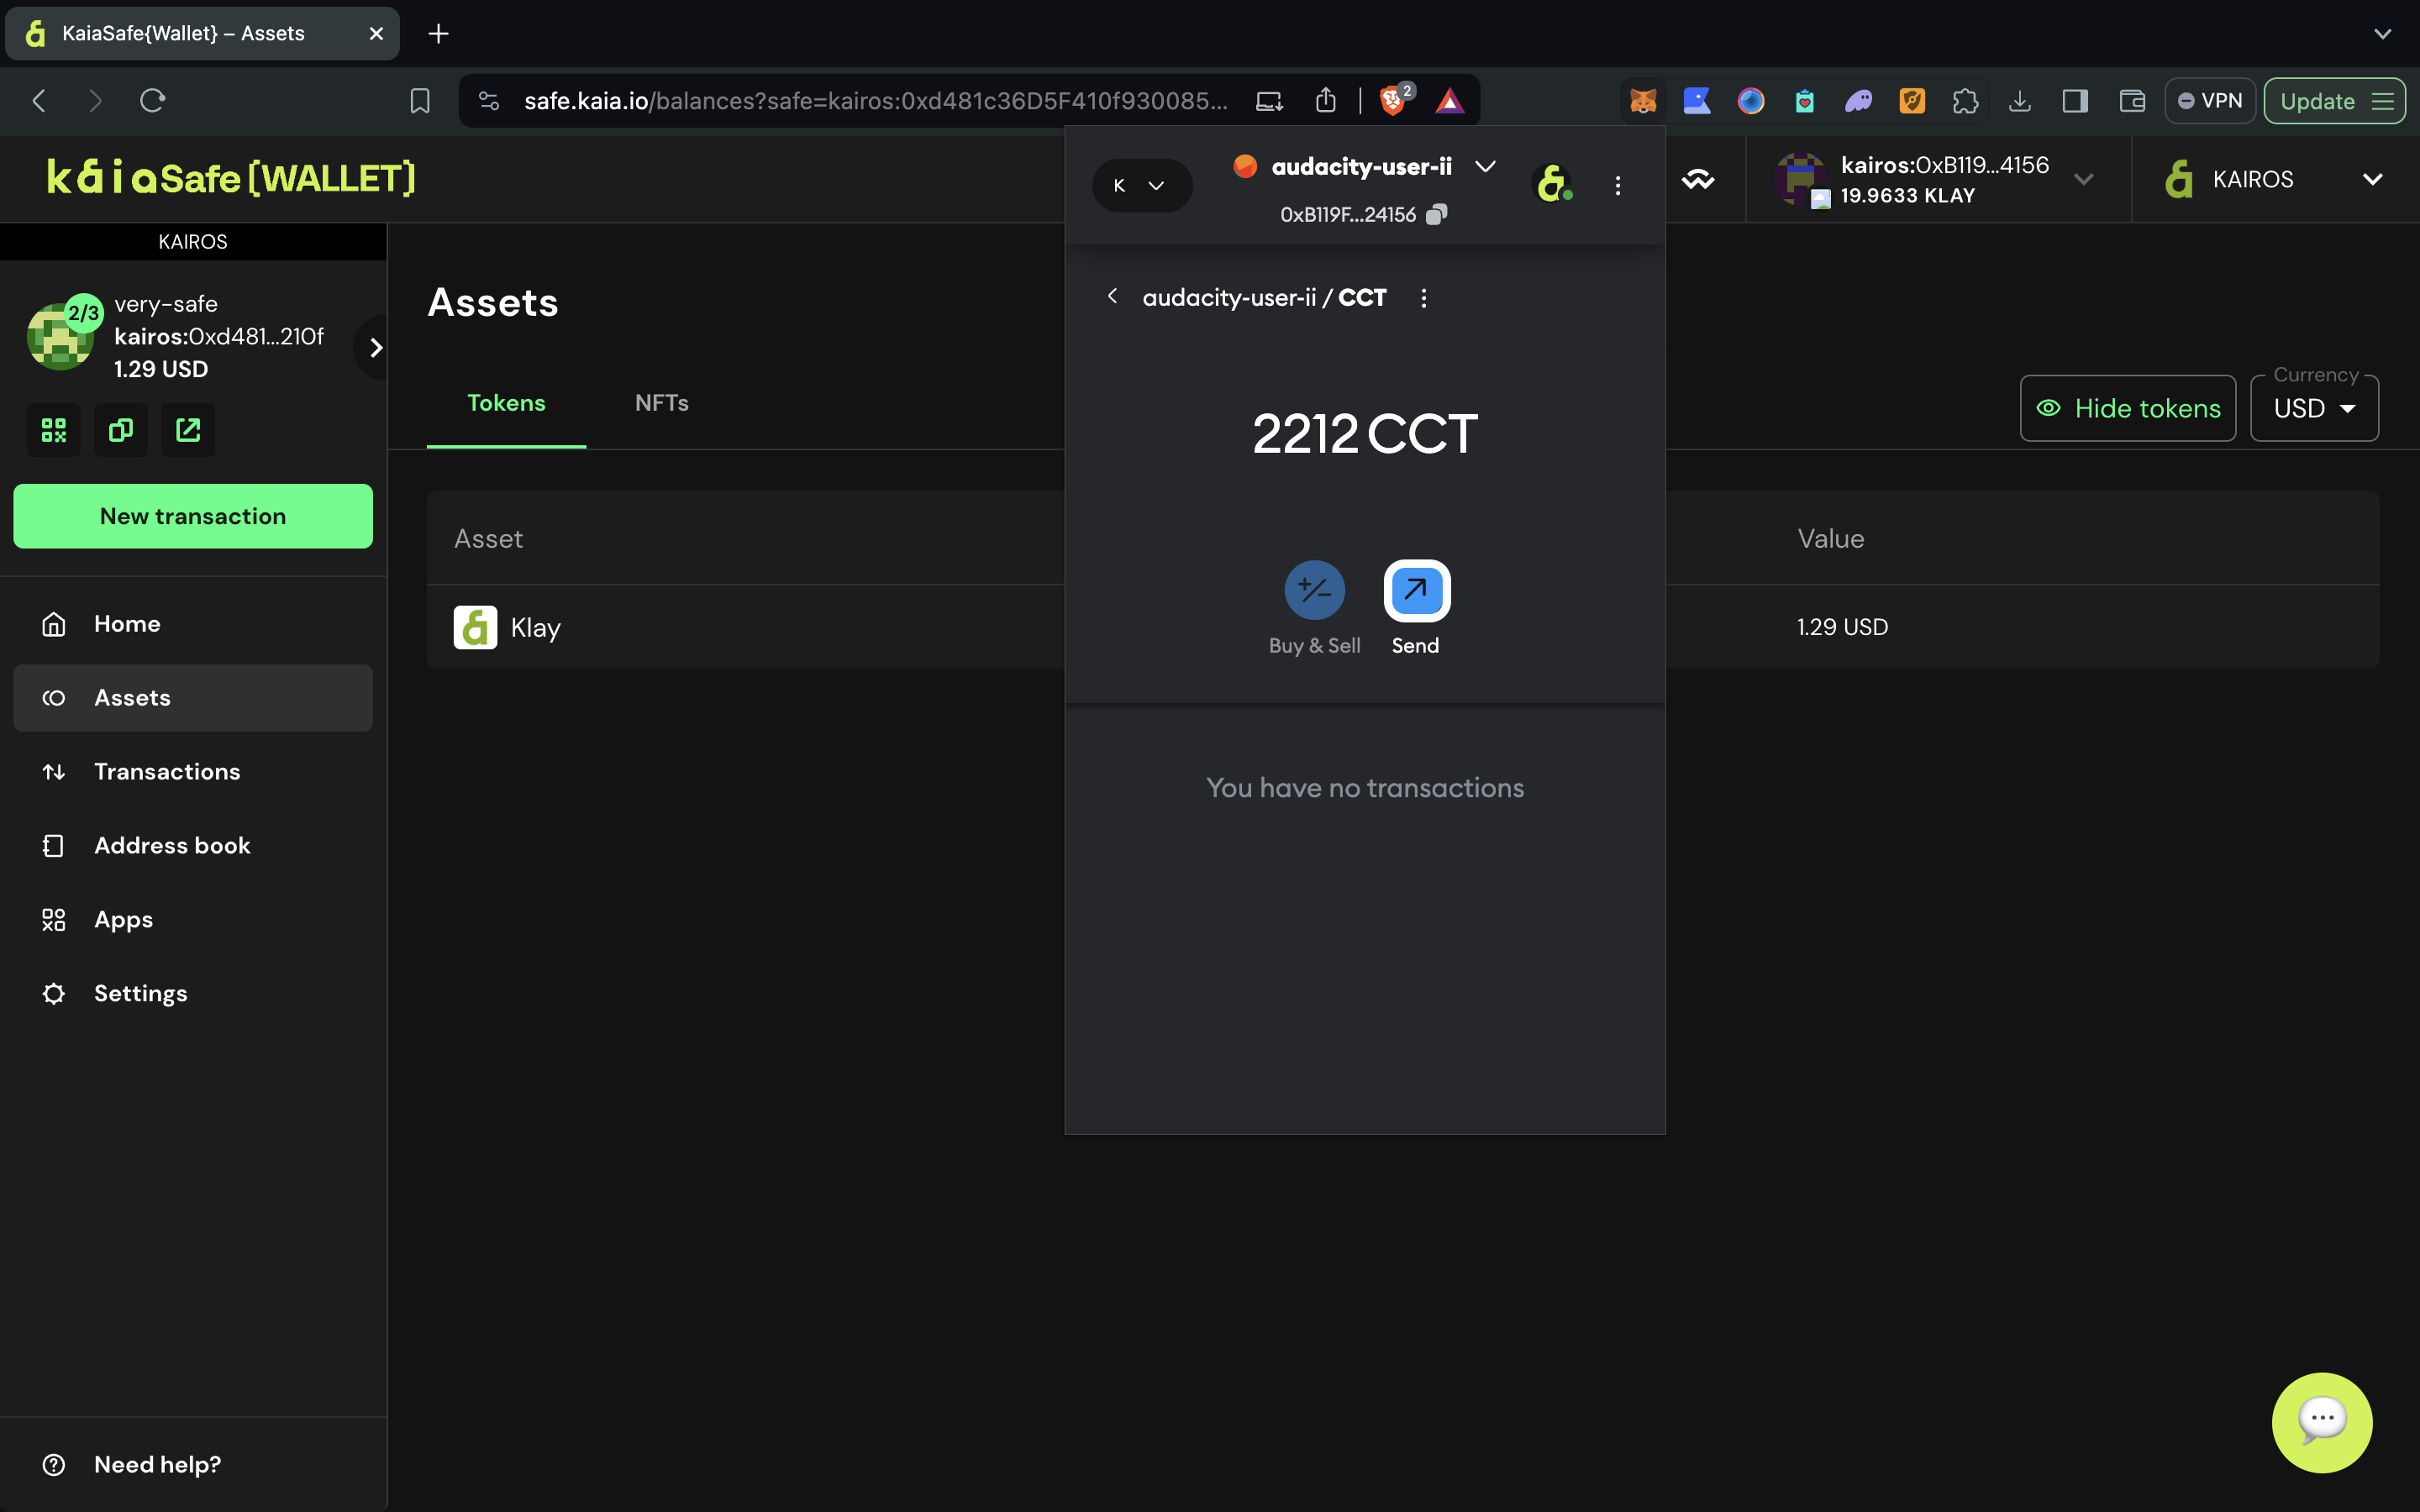Click the Send icon in wallet popup
Viewport: 2420px width, 1512px height.
pos(1416,590)
